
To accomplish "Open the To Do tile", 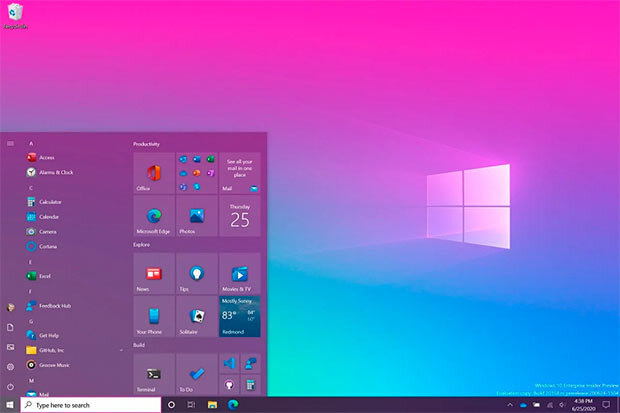I will click(197, 374).
